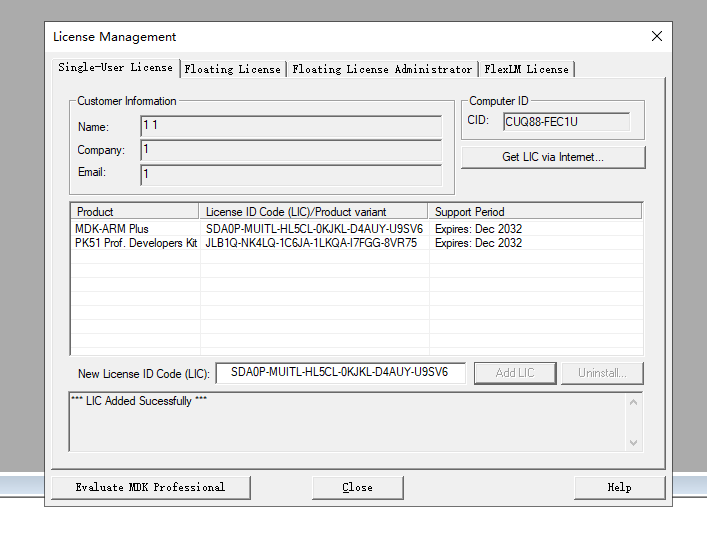This screenshot has height=533, width=707.
Task: Click license code JLB1Q-NK4LQ-1C6JA-1LKQA-I7FGG-8VR75
Action: [x=311, y=243]
